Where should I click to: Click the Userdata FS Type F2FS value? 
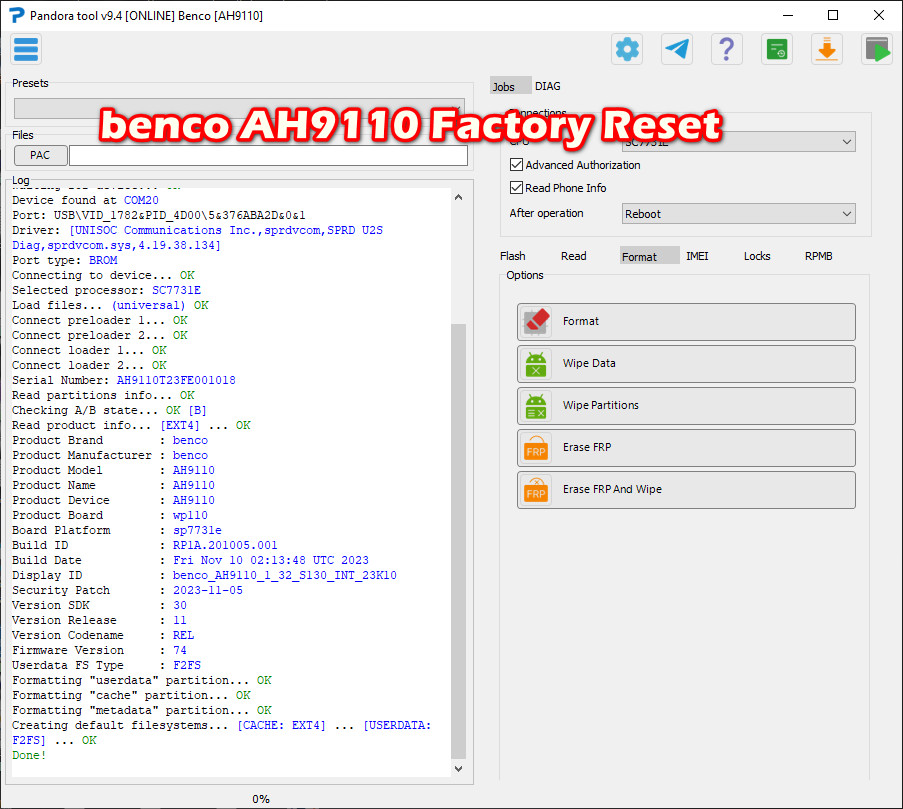coord(187,666)
